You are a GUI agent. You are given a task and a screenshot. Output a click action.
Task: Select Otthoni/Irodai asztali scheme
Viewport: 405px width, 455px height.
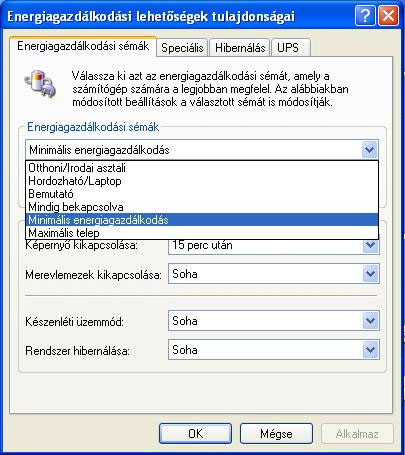coord(202,168)
